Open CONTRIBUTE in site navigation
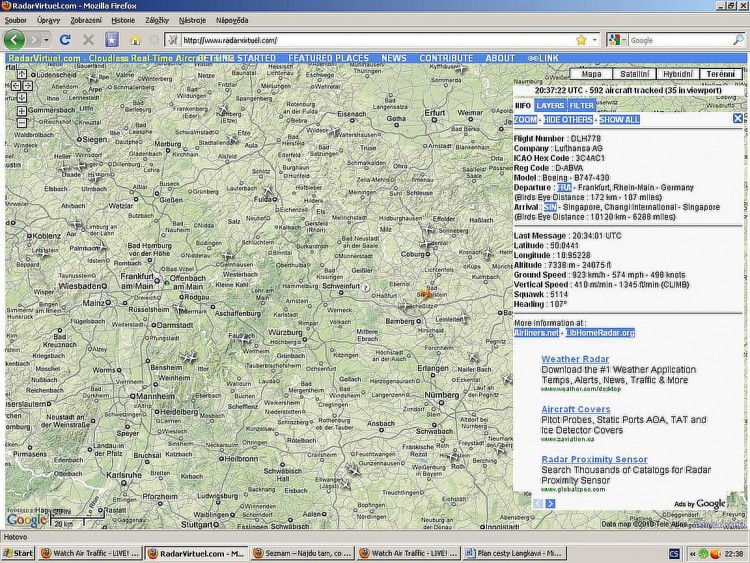Screen dimensions: 750x563 446,58
